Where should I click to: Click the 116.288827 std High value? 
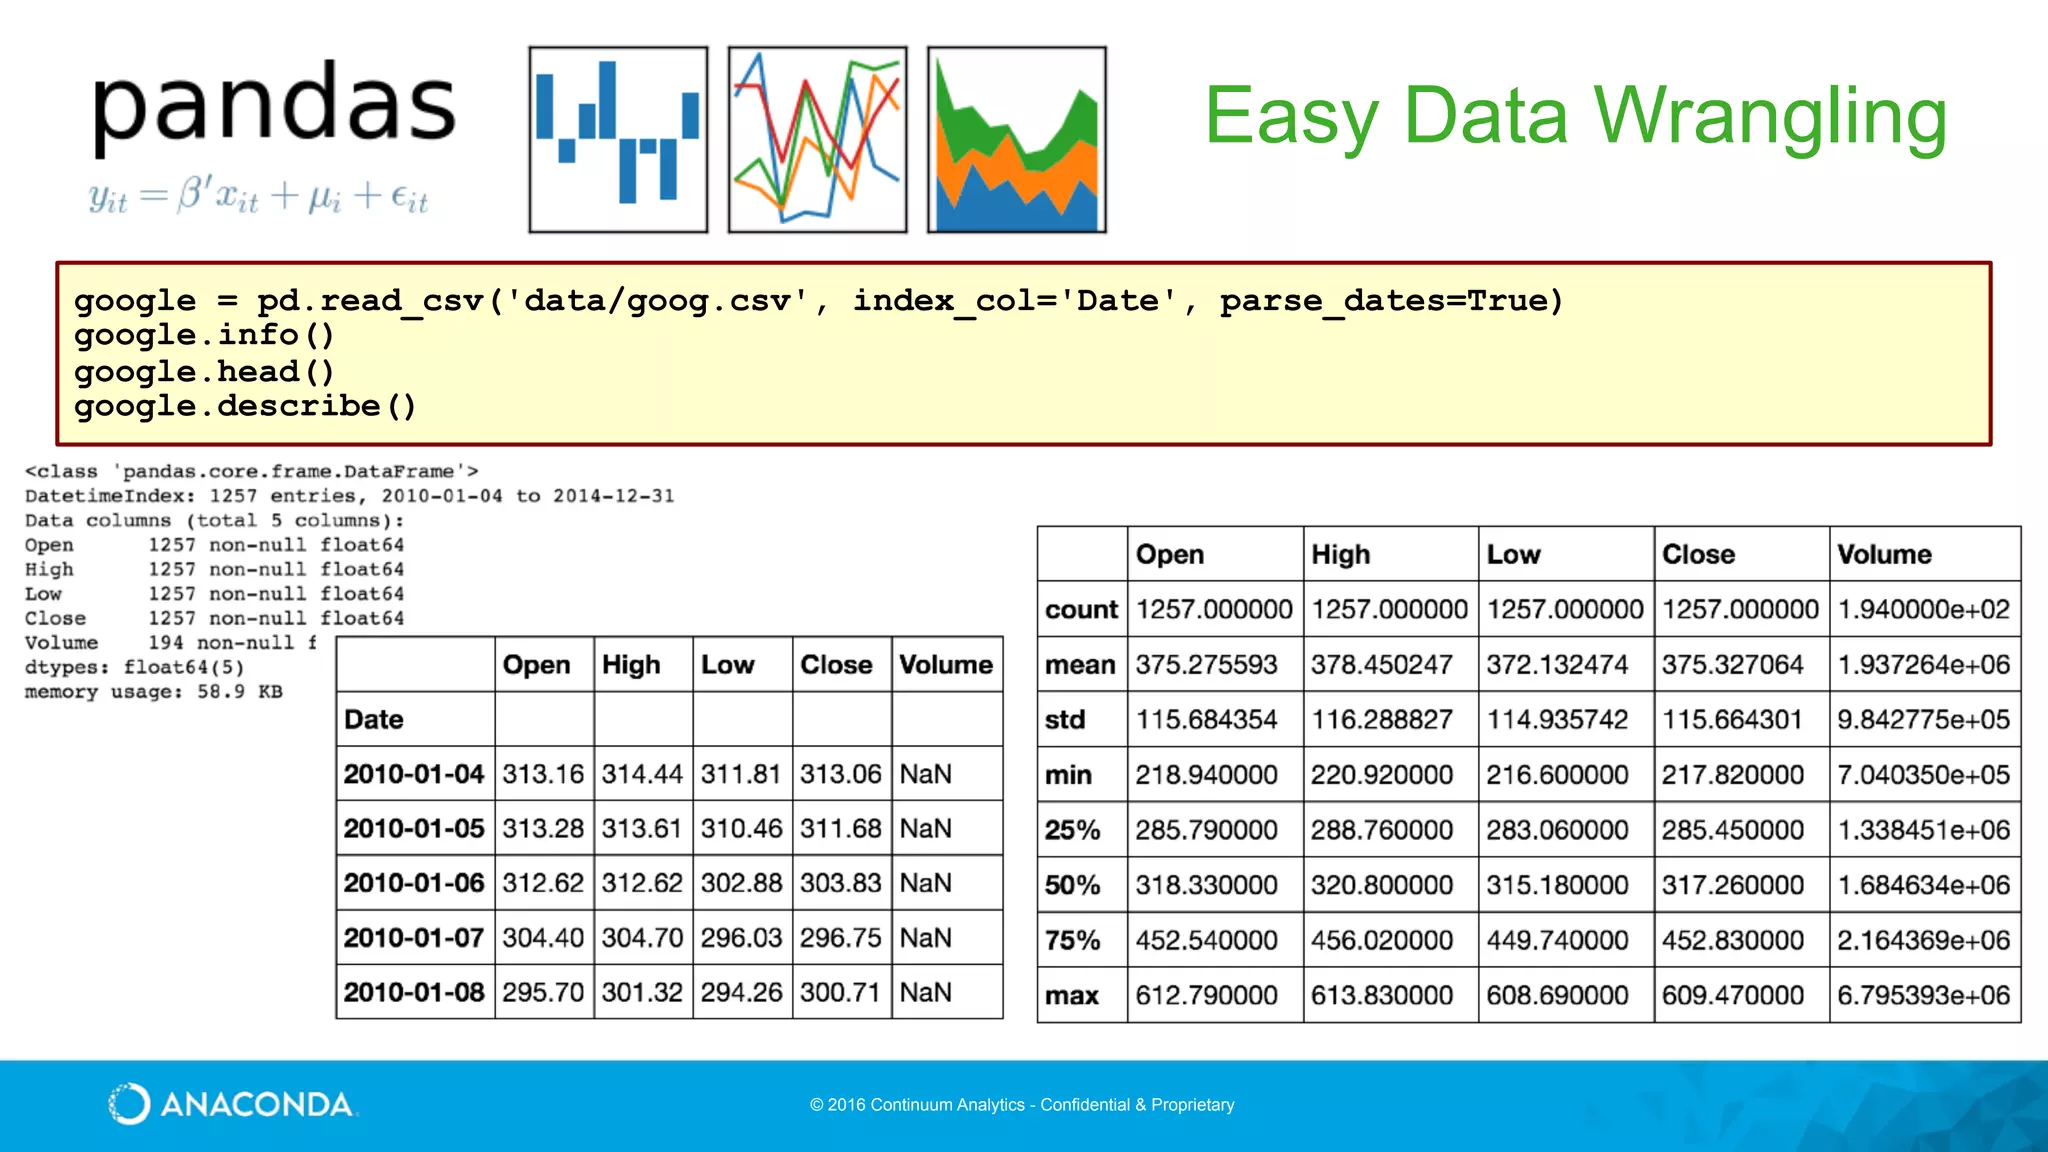pyautogui.click(x=1382, y=720)
